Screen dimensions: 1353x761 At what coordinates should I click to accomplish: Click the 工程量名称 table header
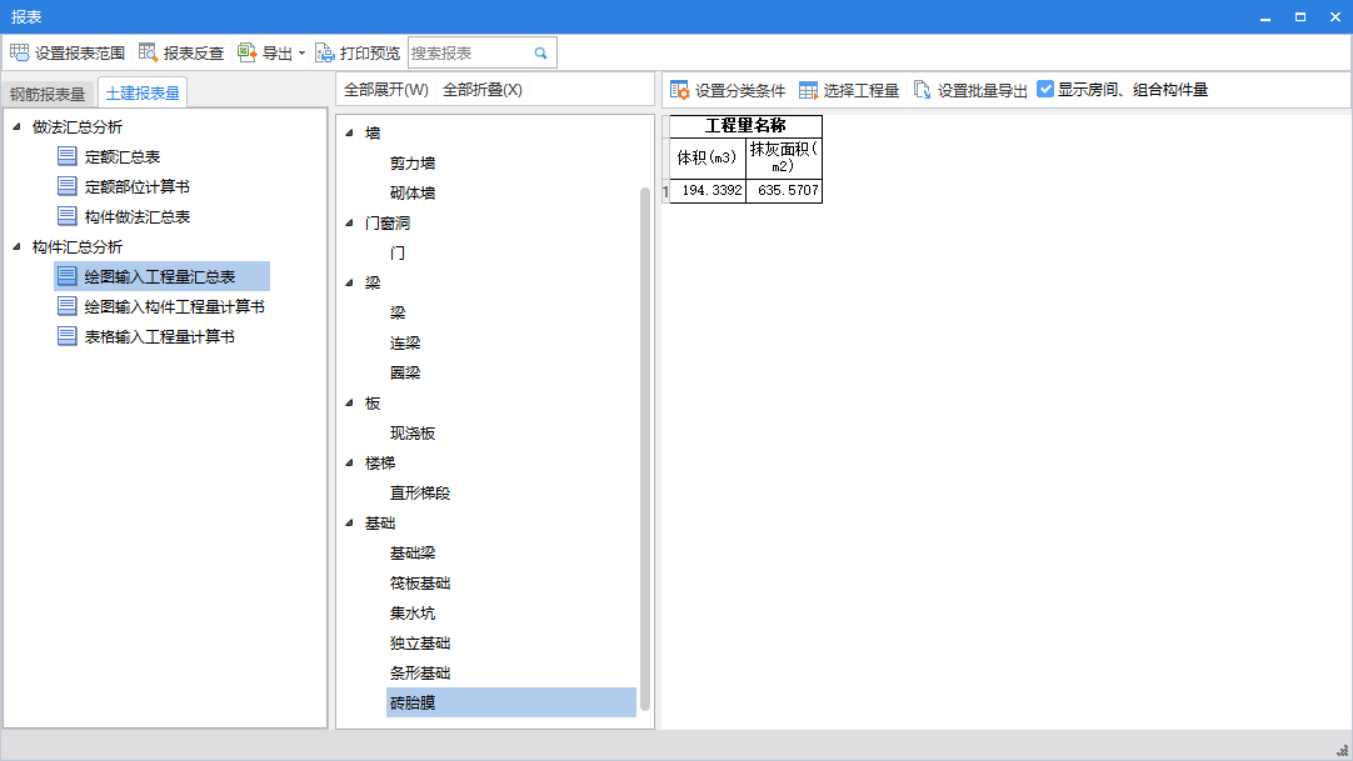tap(746, 126)
